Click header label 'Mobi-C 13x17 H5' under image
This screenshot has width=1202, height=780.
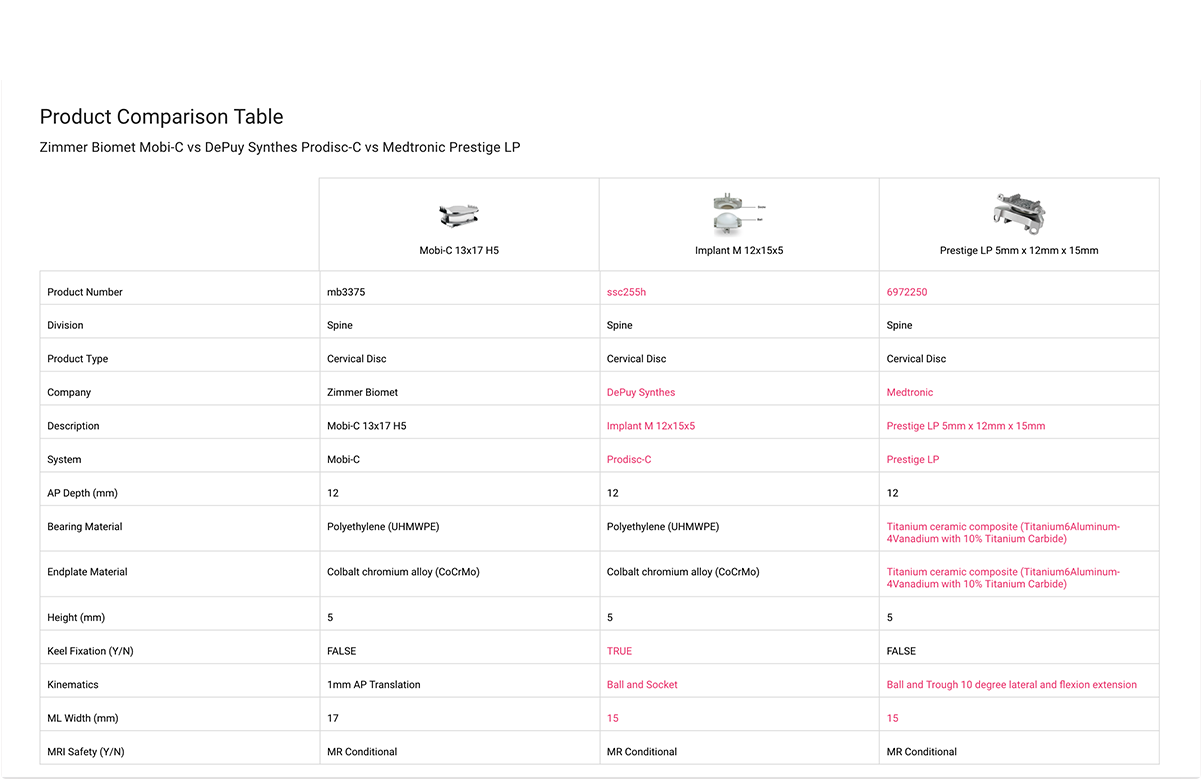(459, 251)
